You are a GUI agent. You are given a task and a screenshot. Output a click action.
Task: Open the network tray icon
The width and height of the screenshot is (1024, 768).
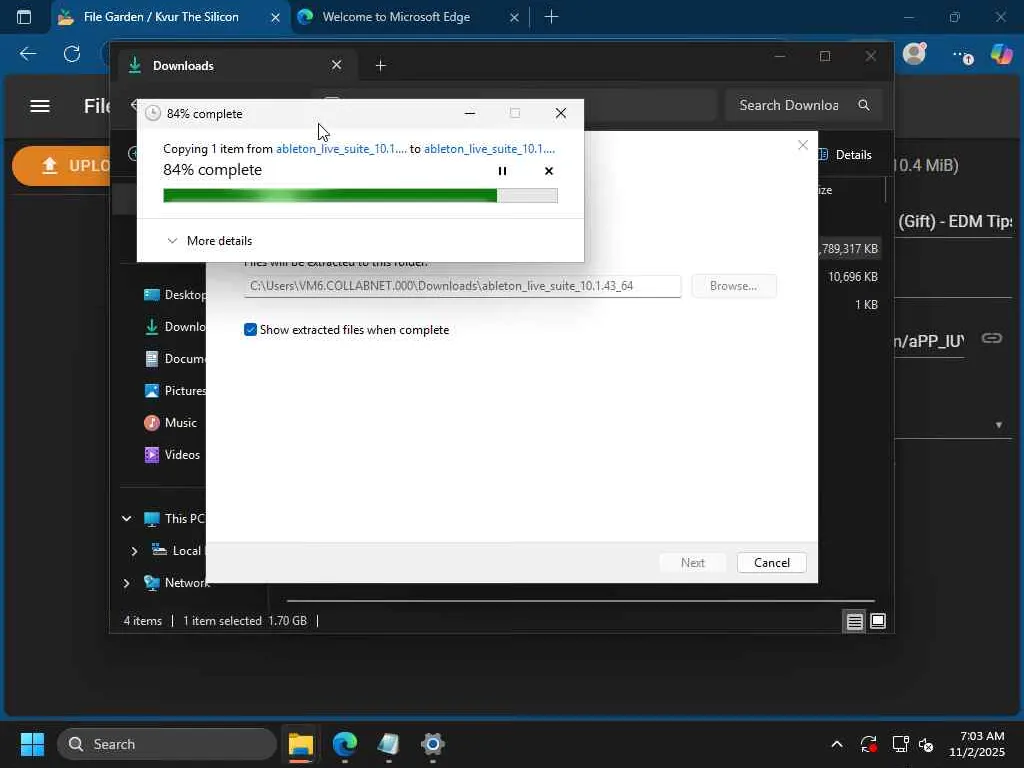click(x=900, y=744)
